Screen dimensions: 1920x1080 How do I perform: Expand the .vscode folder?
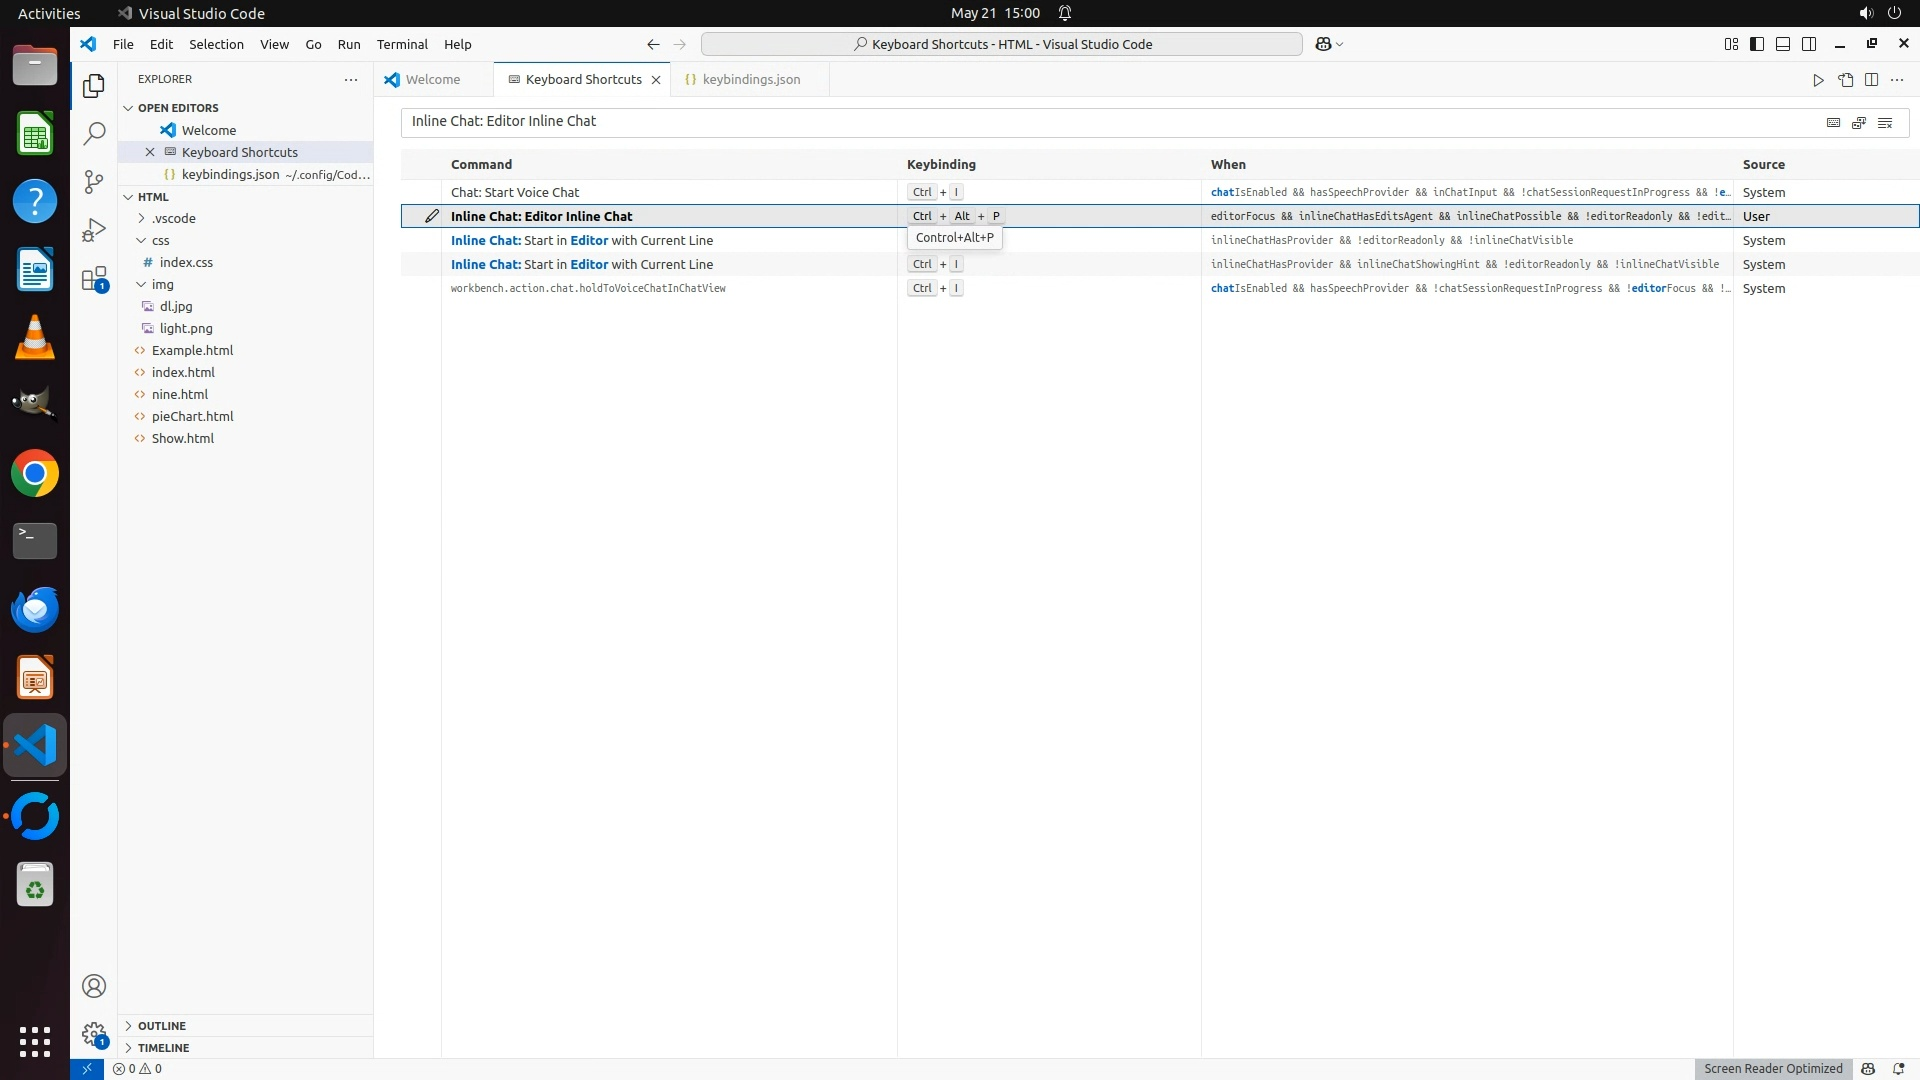tap(173, 218)
